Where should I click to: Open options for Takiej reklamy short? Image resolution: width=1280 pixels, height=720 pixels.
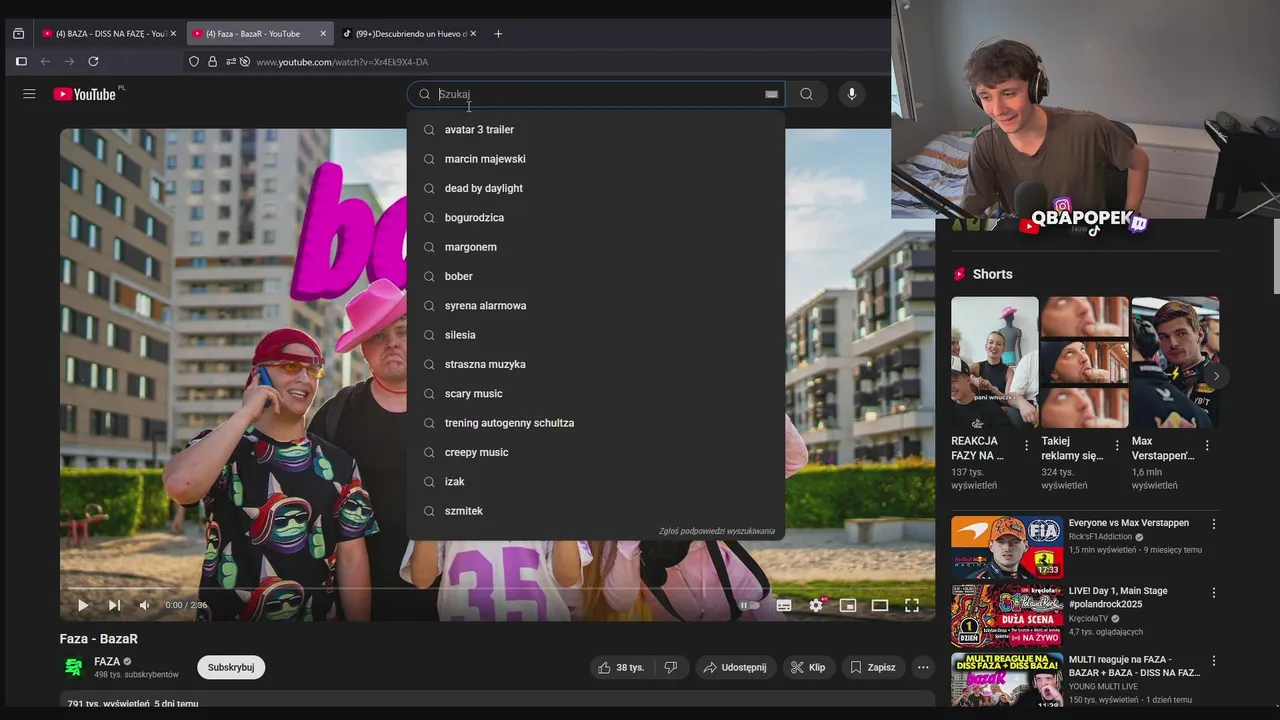(x=1117, y=446)
